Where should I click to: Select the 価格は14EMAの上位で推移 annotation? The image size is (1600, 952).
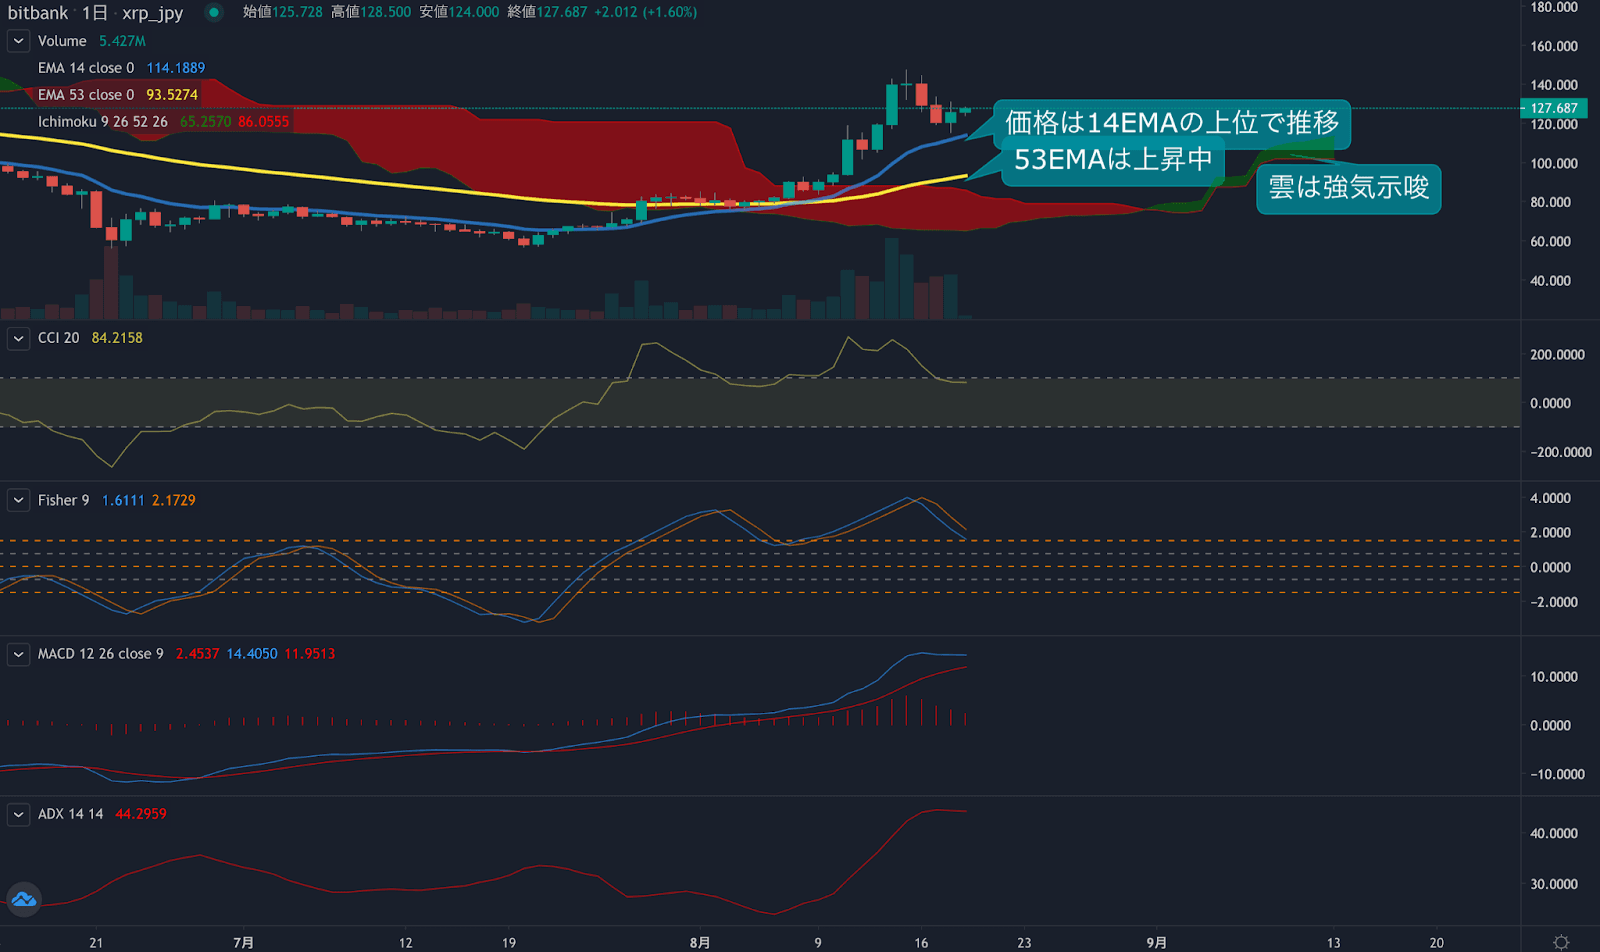pyautogui.click(x=1171, y=123)
